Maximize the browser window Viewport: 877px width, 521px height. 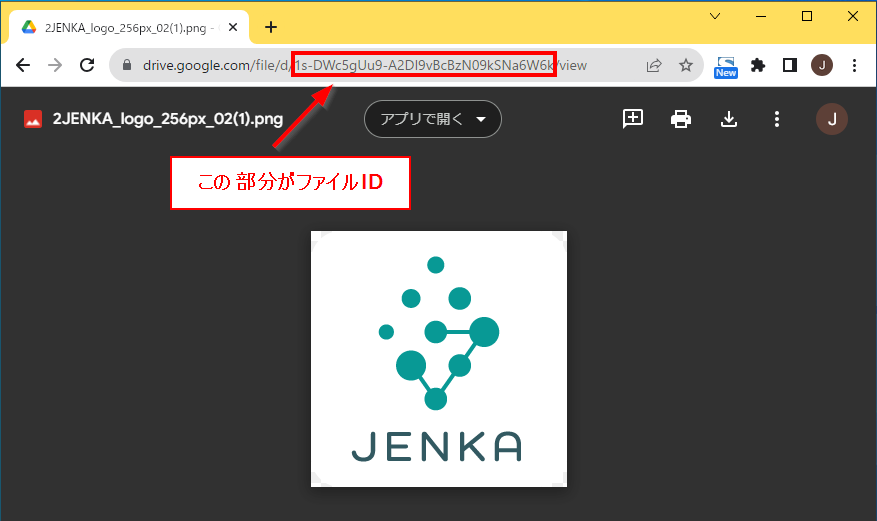point(807,16)
